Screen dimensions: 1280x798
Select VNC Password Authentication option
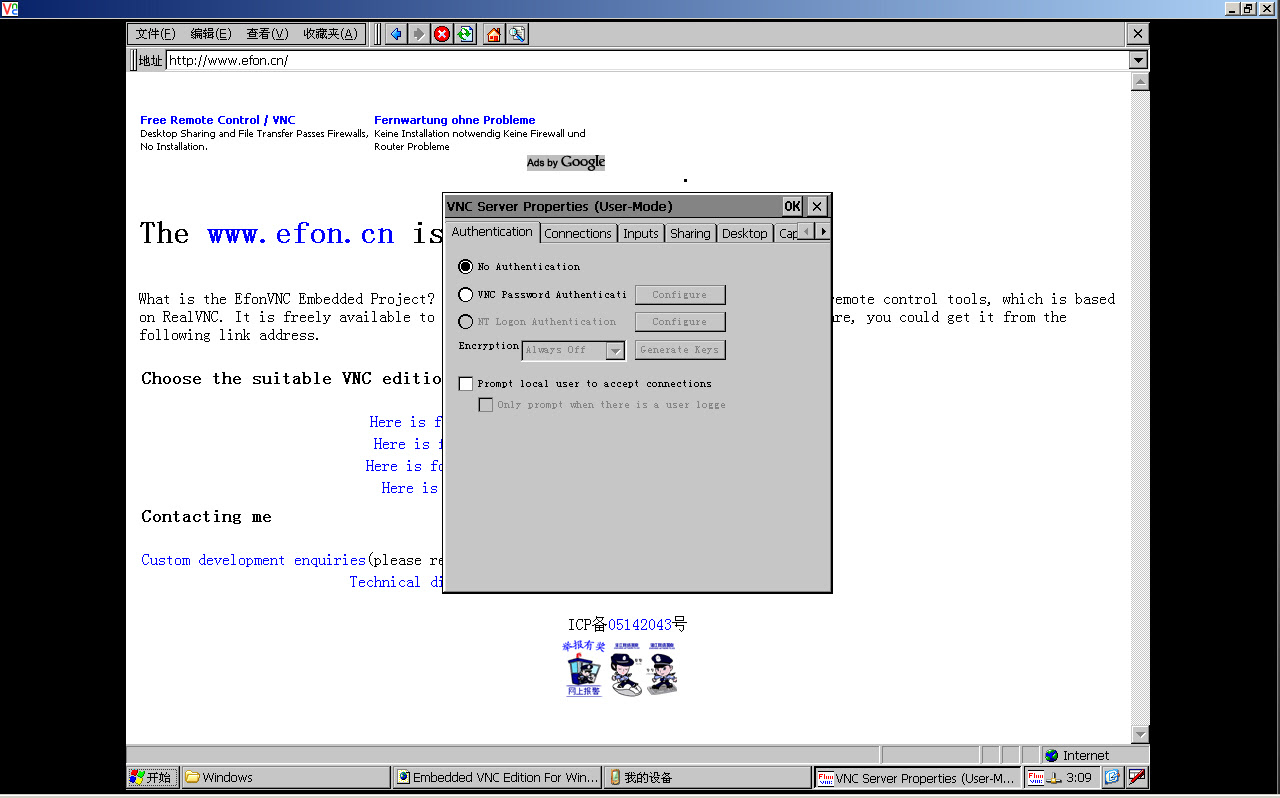(466, 294)
